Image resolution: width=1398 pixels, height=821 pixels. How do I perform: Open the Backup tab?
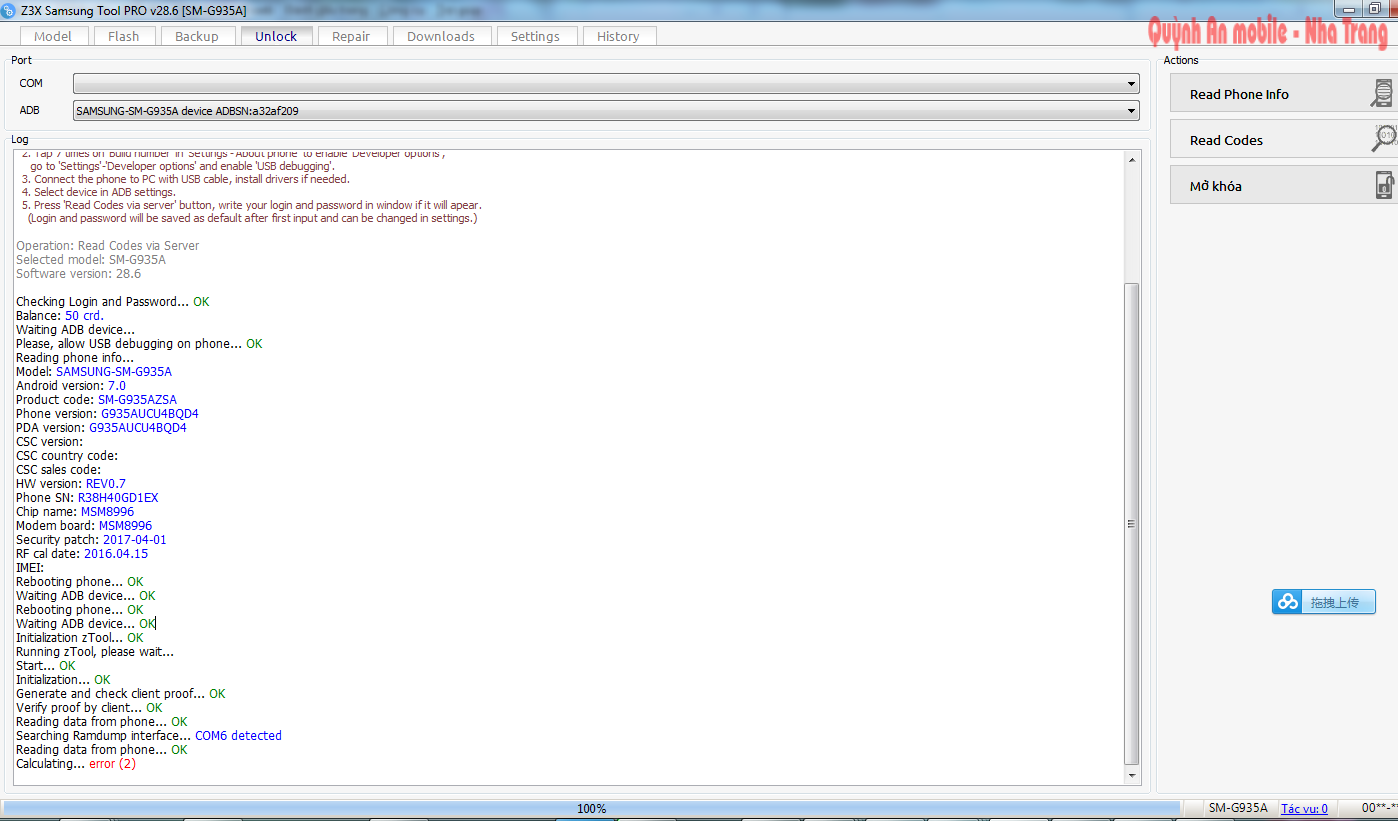197,36
